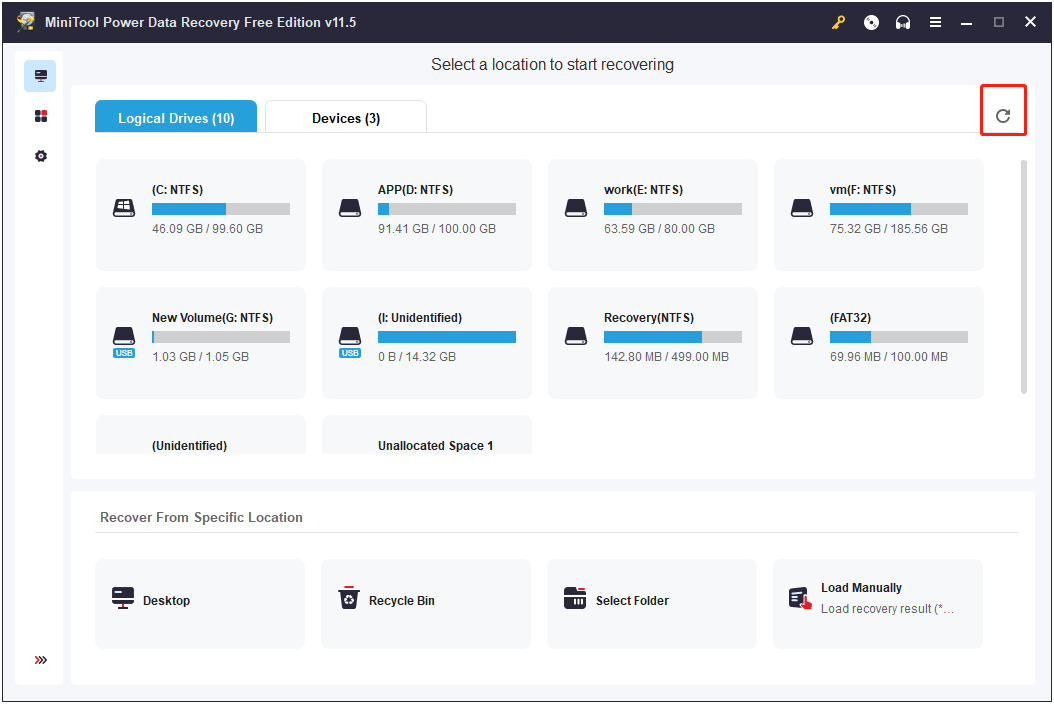Select the C: NTFS drive
Image resolution: width=1054 pixels, height=705 pixels.
(x=201, y=215)
